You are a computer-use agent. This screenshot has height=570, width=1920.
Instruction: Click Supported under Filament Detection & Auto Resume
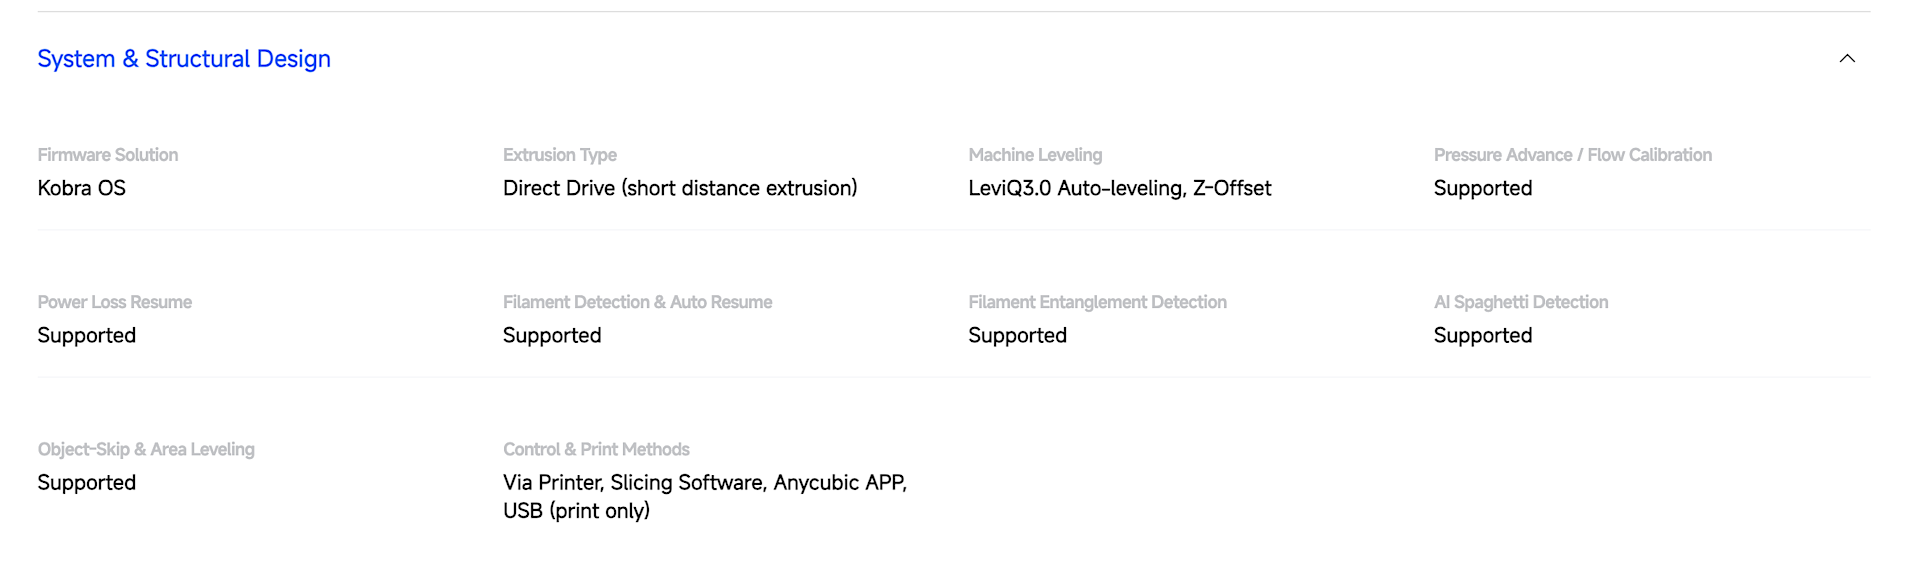click(x=552, y=335)
